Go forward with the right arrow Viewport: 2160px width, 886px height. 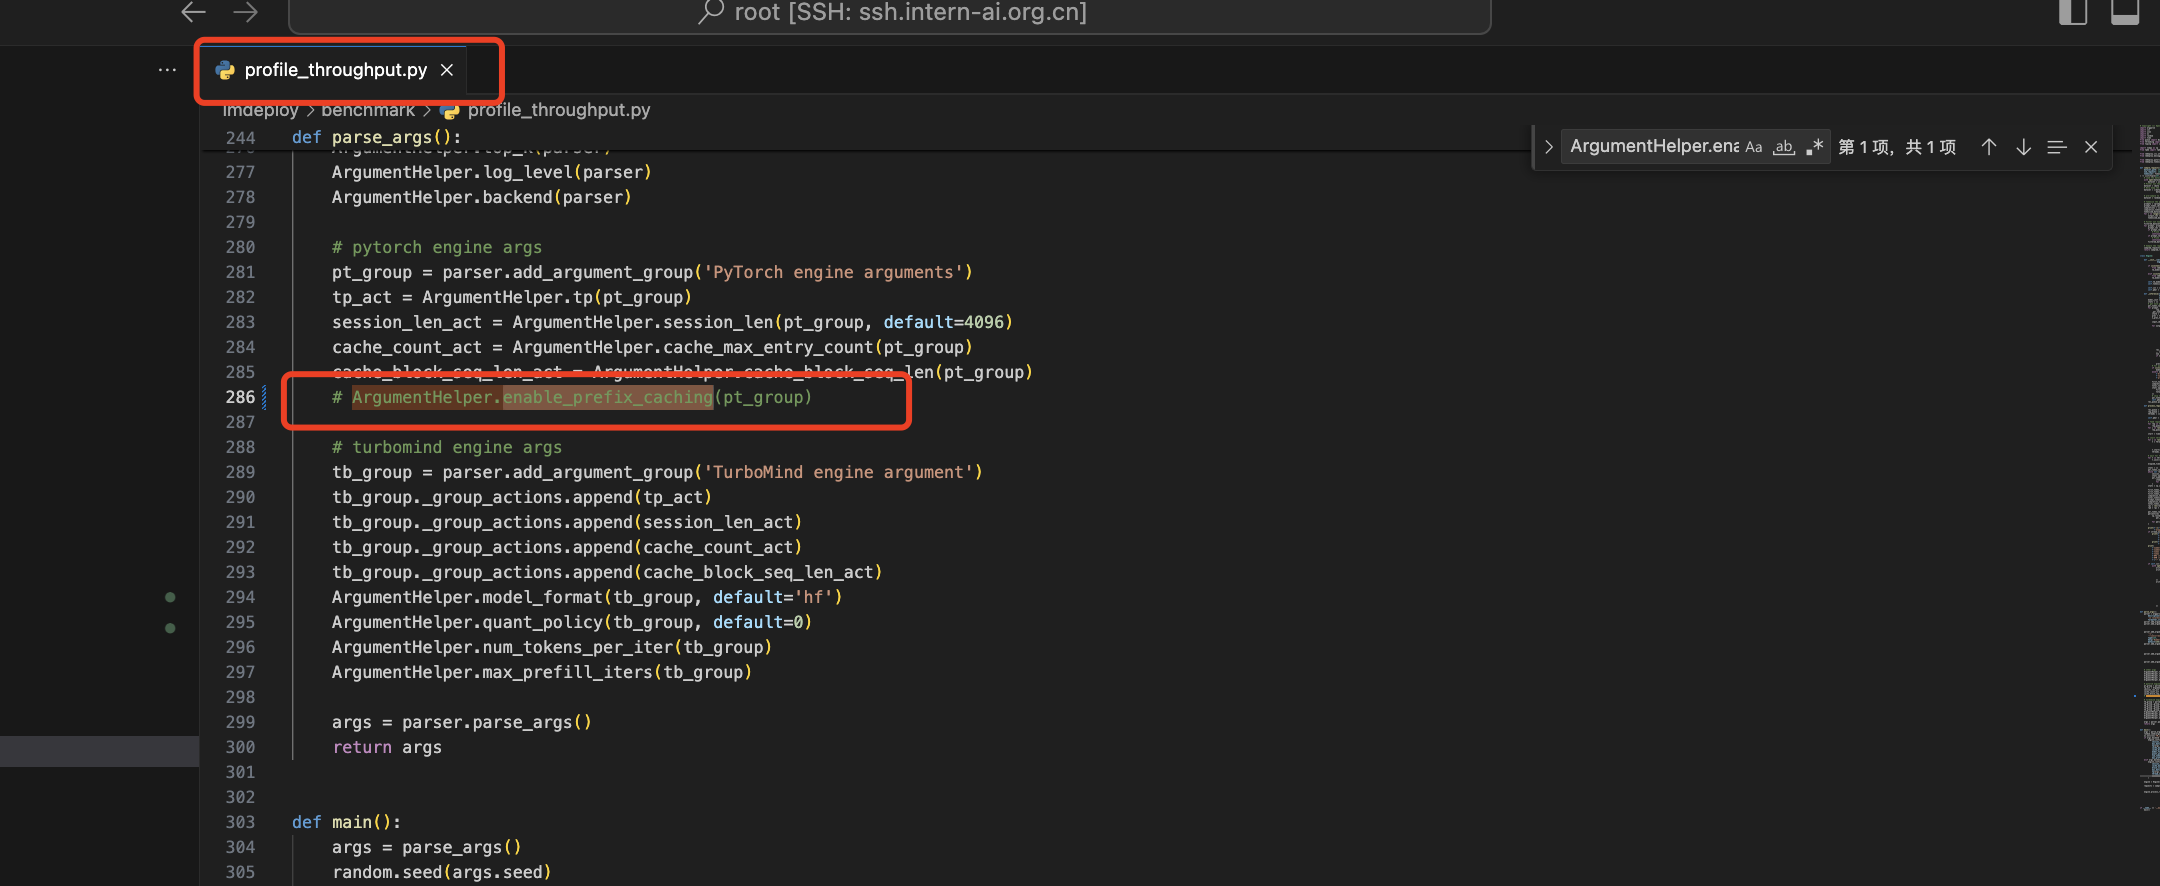[245, 12]
